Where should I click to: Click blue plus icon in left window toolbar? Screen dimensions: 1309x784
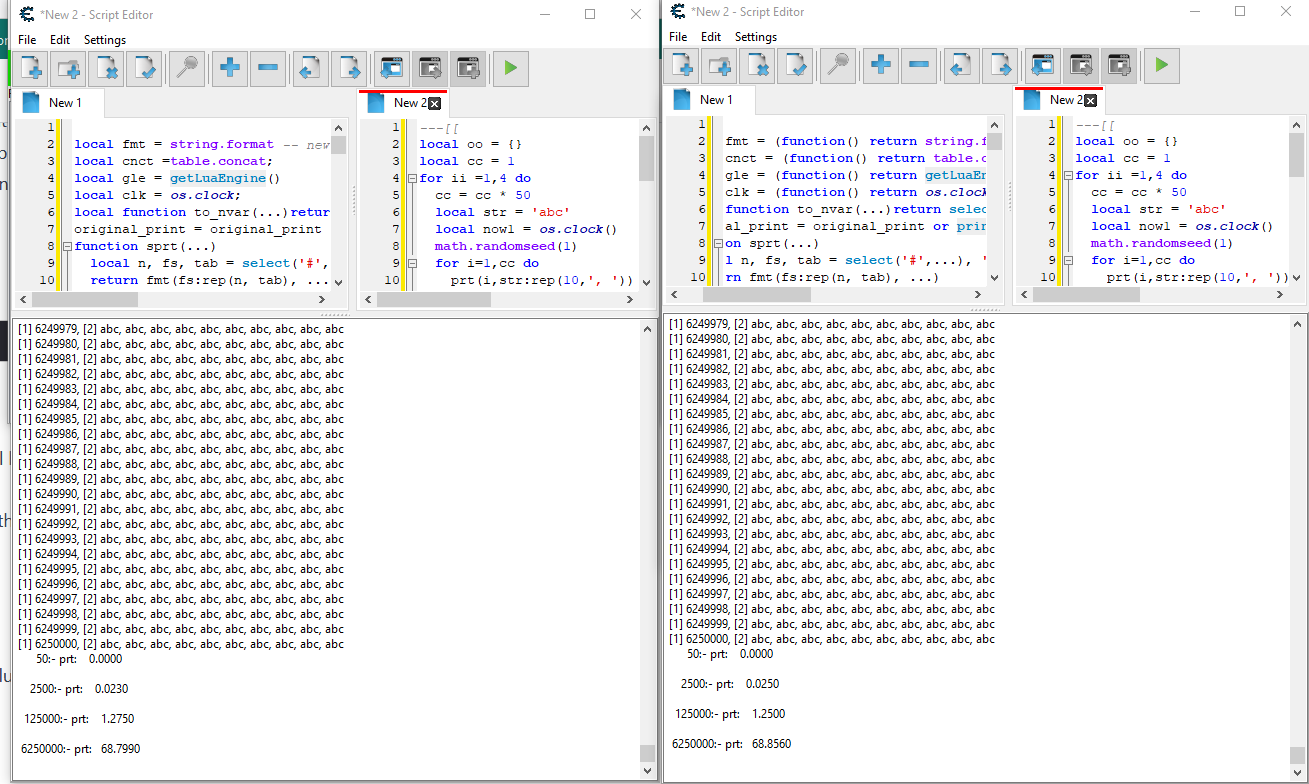(230, 68)
